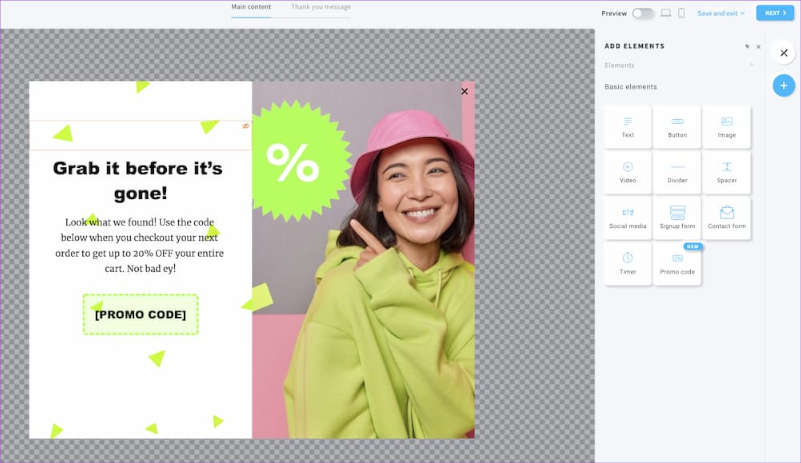Add a Social media element
The height and width of the screenshot is (463, 801).
tap(627, 218)
